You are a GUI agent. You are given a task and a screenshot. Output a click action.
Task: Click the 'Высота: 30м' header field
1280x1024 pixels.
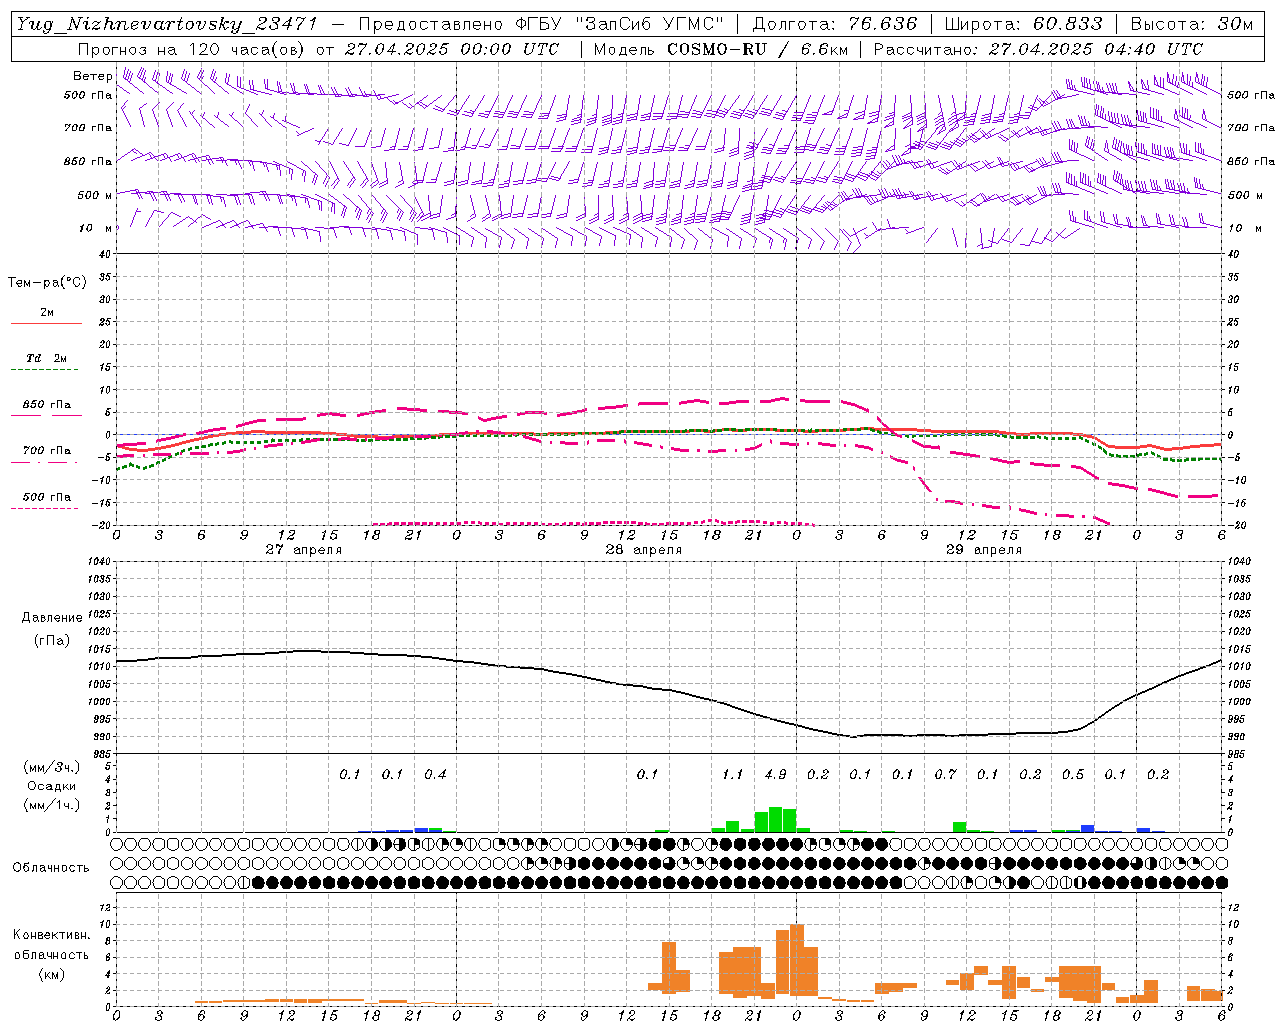pyautogui.click(x=1191, y=24)
